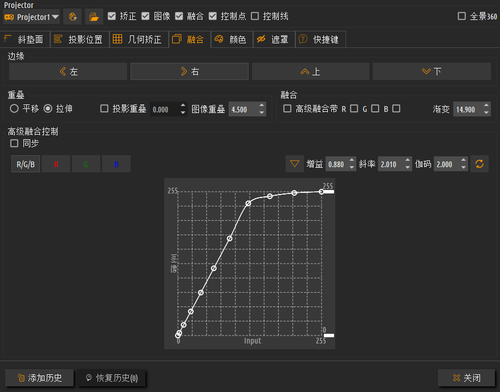
Task: Click the topmost curve control point
Action: (x=321, y=192)
